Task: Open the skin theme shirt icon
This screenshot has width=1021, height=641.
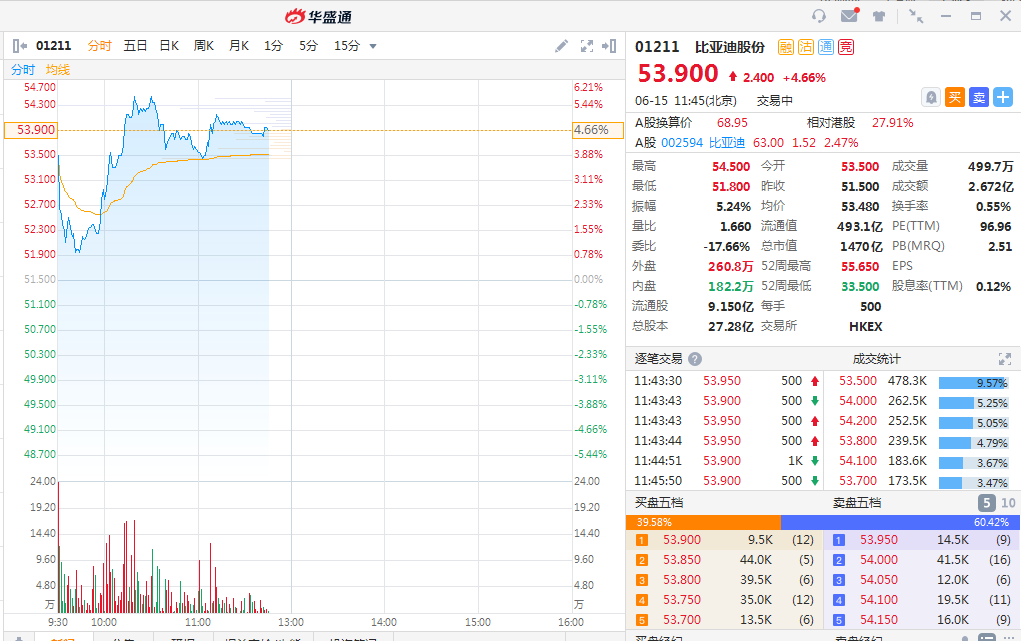Action: [x=879, y=16]
